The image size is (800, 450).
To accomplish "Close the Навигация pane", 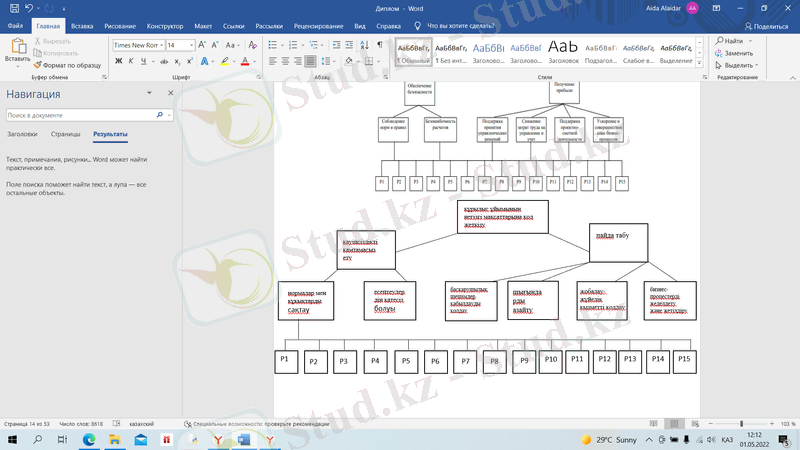I will tap(170, 93).
